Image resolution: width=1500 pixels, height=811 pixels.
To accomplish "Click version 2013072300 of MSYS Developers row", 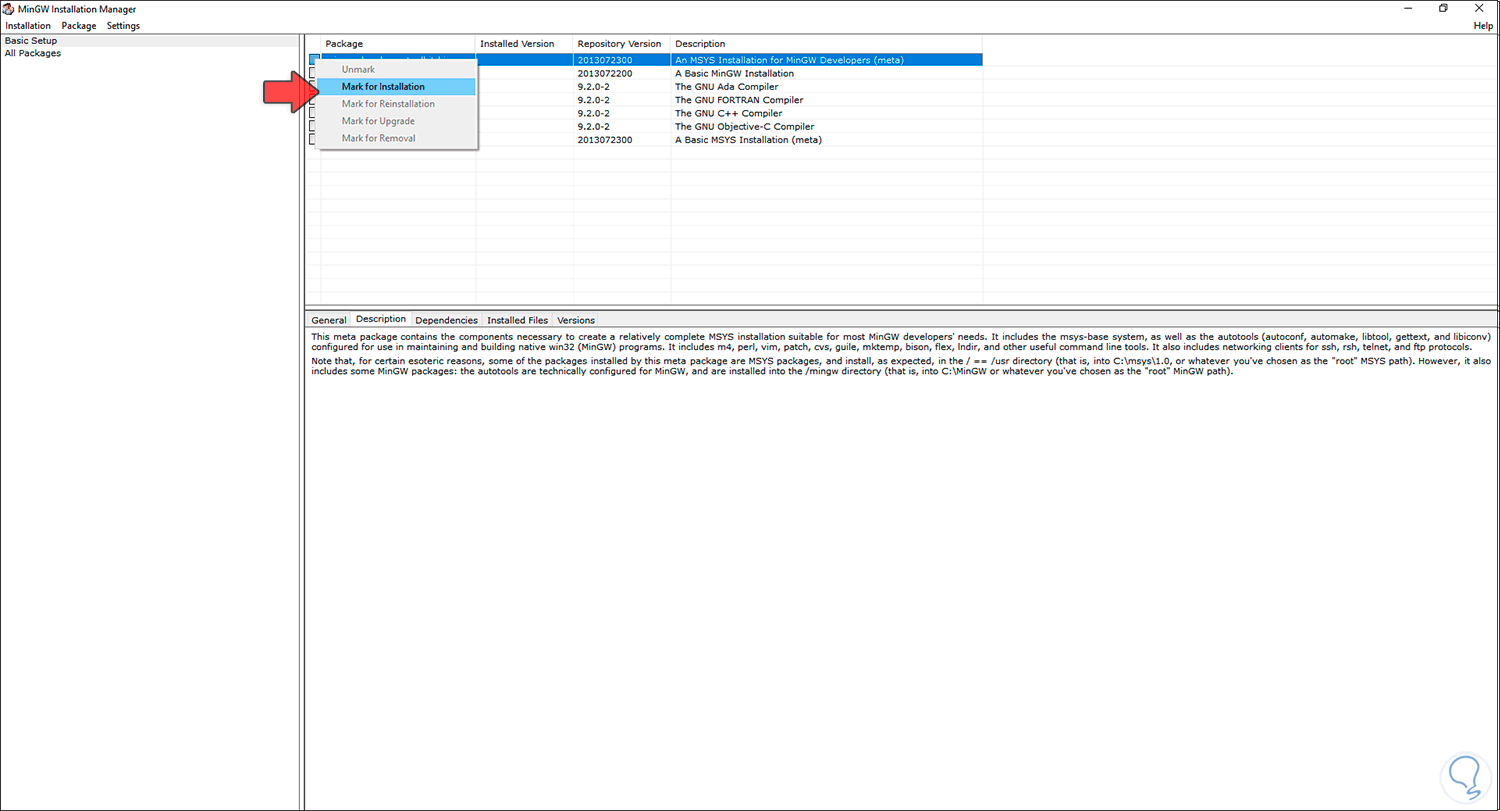I will (605, 60).
